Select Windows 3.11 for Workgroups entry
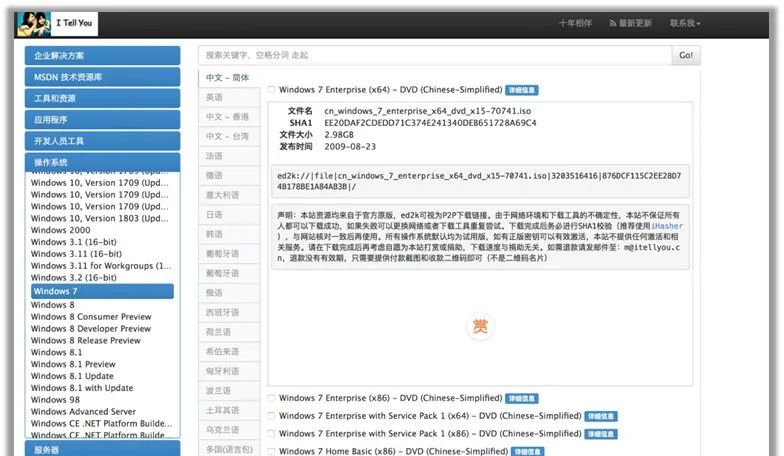This screenshot has width=784, height=456. pyautogui.click(x=101, y=266)
